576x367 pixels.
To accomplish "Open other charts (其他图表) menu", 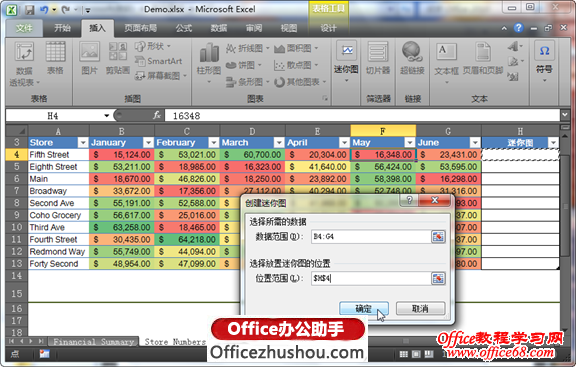I will pos(300,82).
